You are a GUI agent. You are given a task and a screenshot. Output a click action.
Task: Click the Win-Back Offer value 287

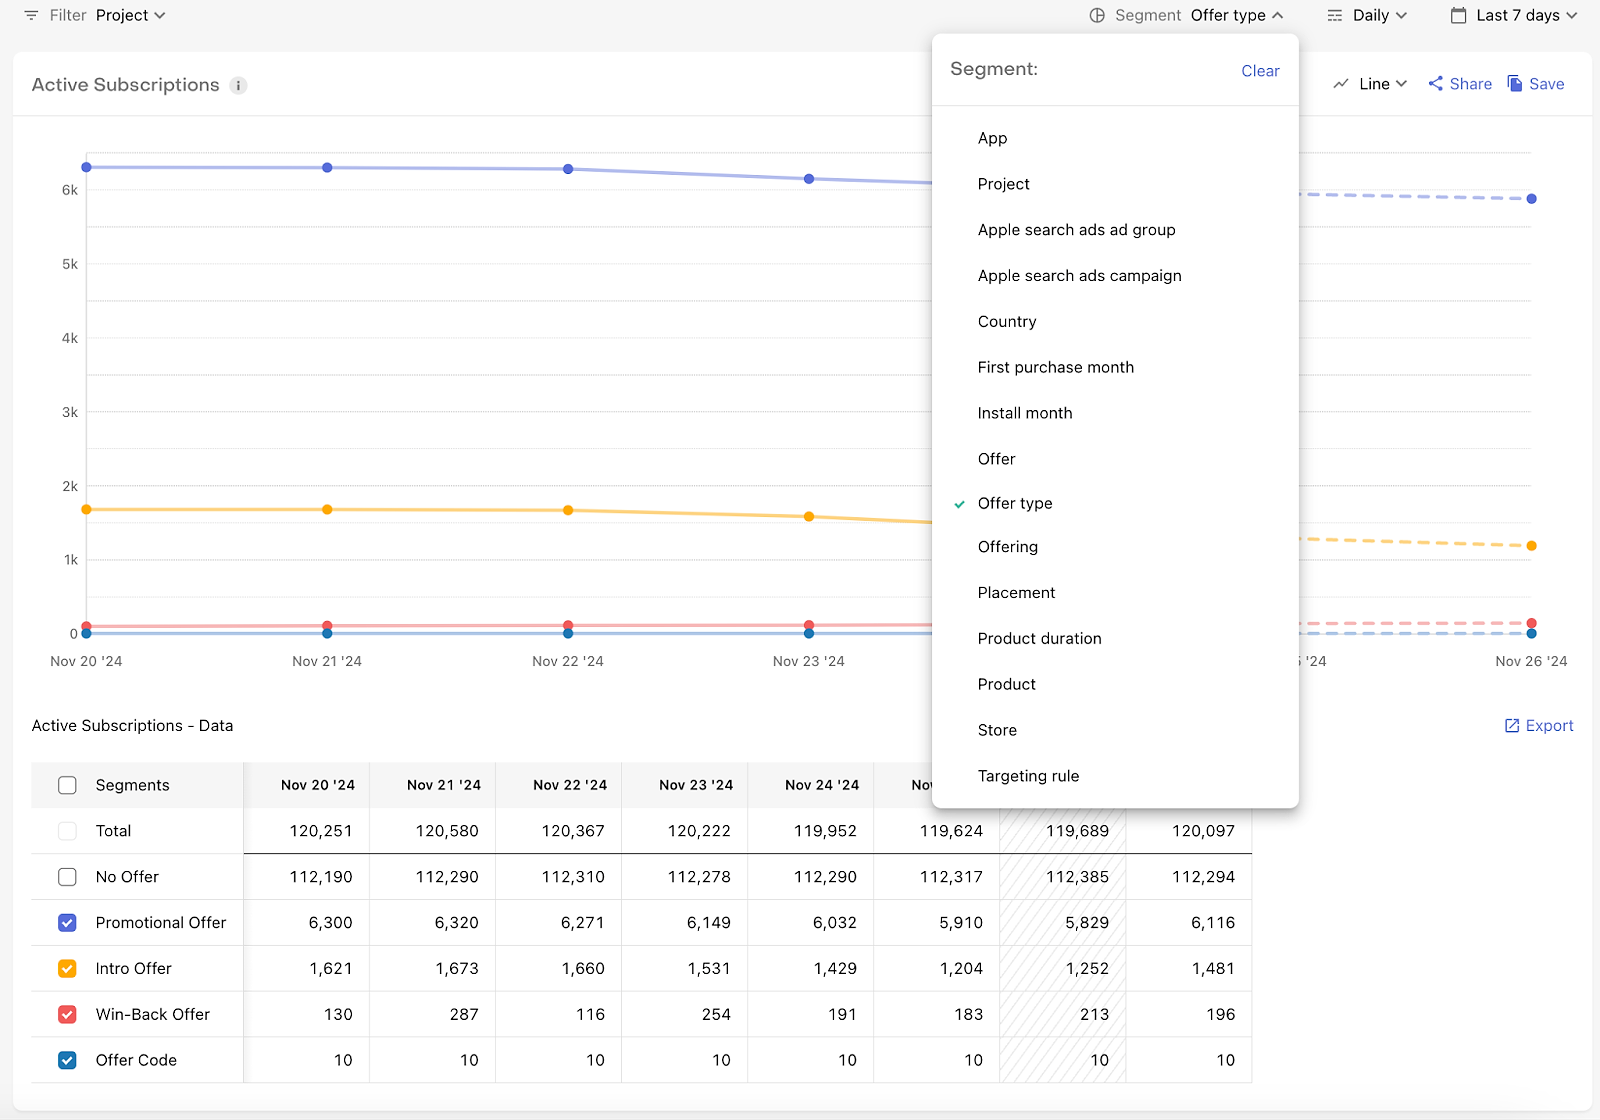(464, 1015)
